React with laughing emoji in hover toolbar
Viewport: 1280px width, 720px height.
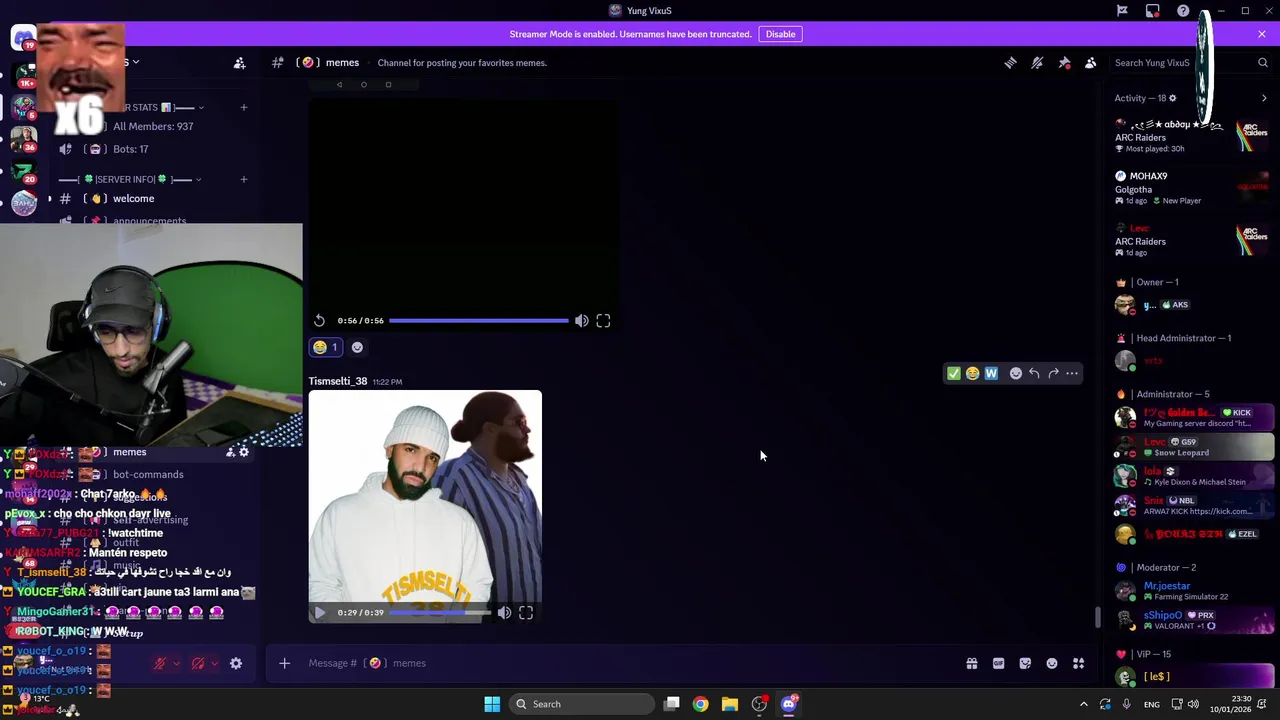point(972,373)
